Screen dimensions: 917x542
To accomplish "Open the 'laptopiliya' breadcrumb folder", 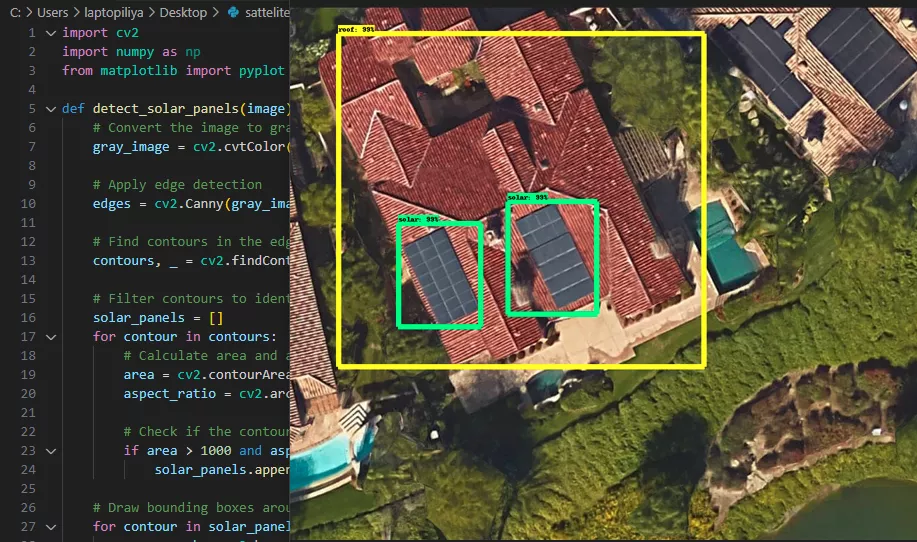I will point(124,13).
